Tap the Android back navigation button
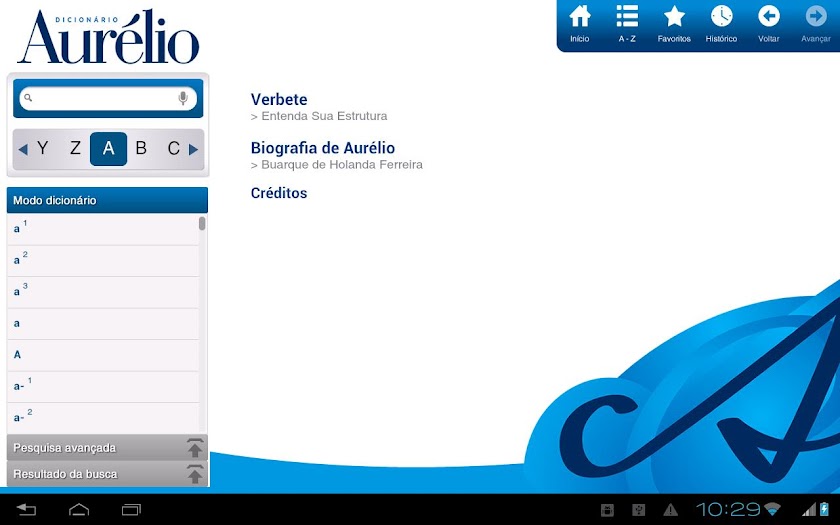Screen dimensions: 840x525 coord(26,509)
